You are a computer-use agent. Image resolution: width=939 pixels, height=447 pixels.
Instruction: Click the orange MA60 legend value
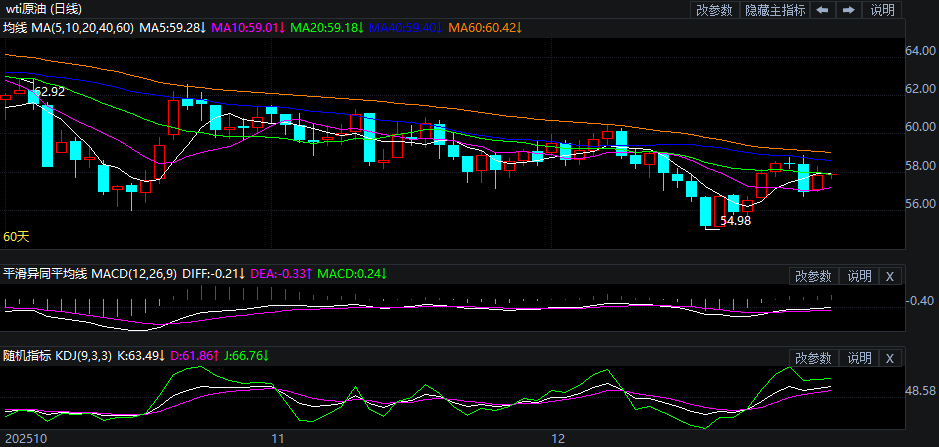485,27
